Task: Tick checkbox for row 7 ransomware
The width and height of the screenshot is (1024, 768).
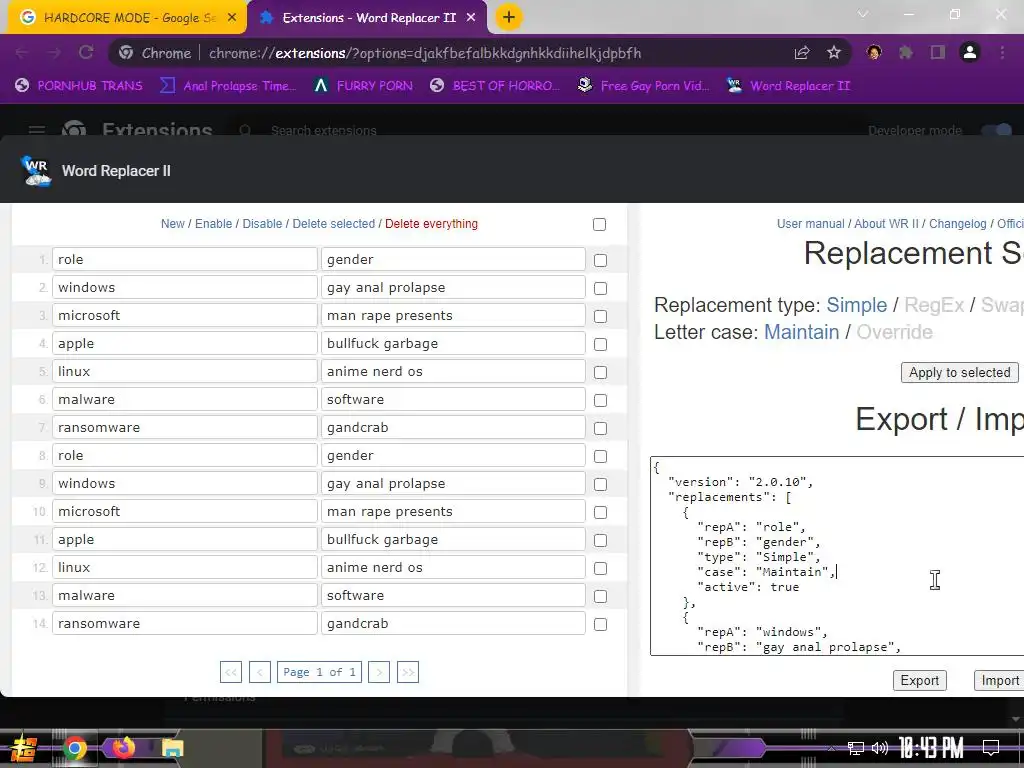Action: pos(600,428)
